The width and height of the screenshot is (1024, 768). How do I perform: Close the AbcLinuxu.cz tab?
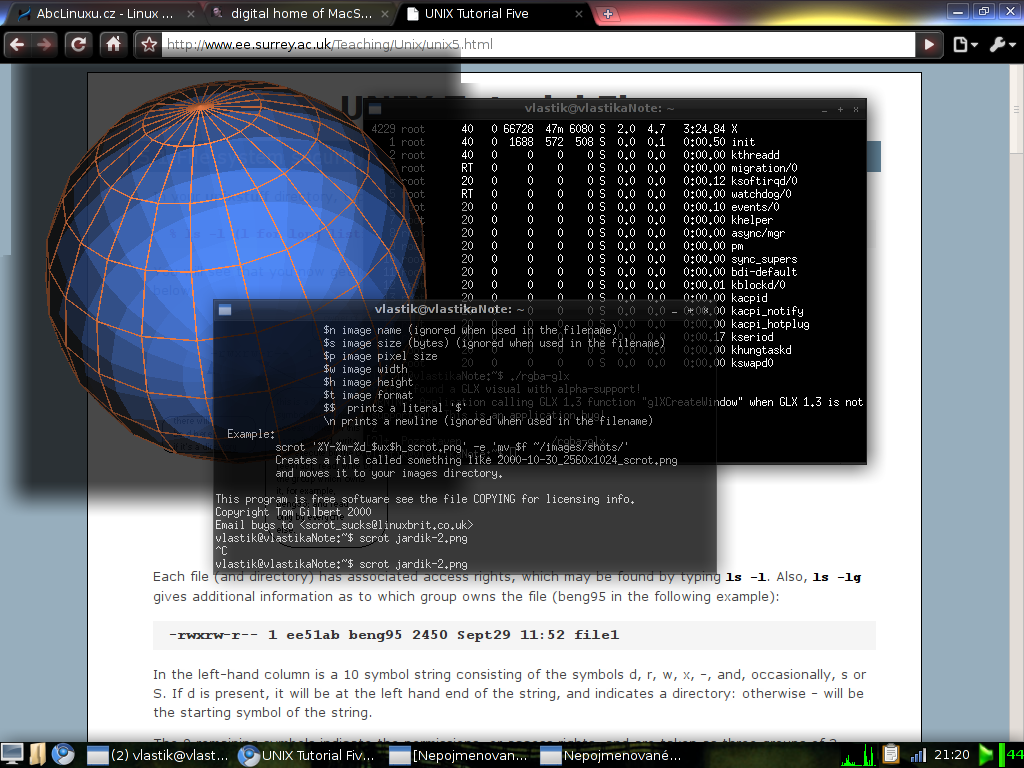pyautogui.click(x=190, y=14)
